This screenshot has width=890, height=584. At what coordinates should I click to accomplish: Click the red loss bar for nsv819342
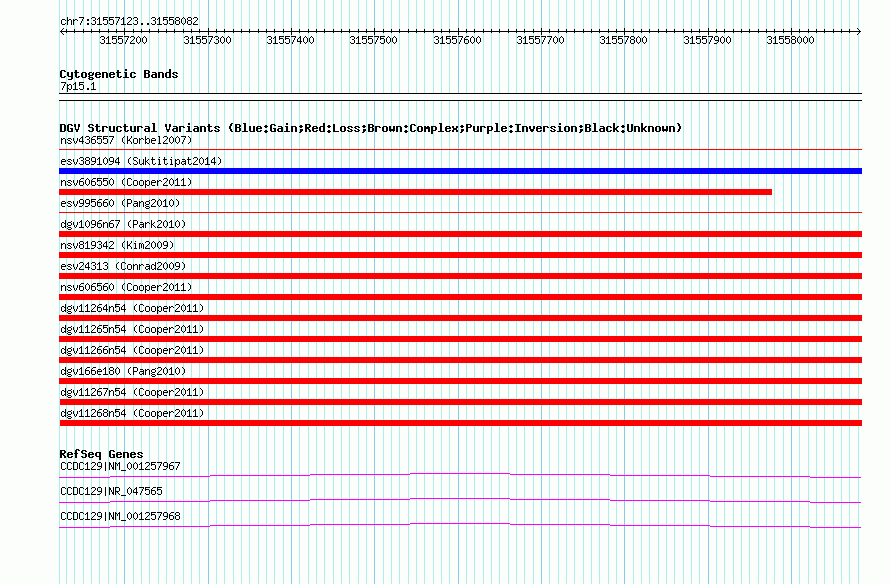tap(460, 255)
